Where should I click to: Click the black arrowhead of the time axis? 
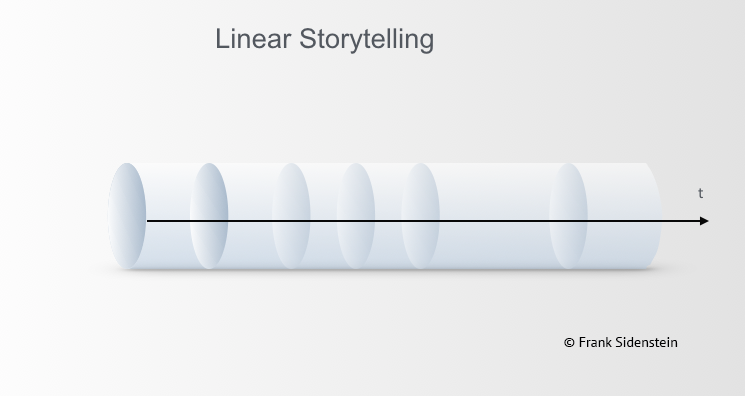[x=704, y=221]
